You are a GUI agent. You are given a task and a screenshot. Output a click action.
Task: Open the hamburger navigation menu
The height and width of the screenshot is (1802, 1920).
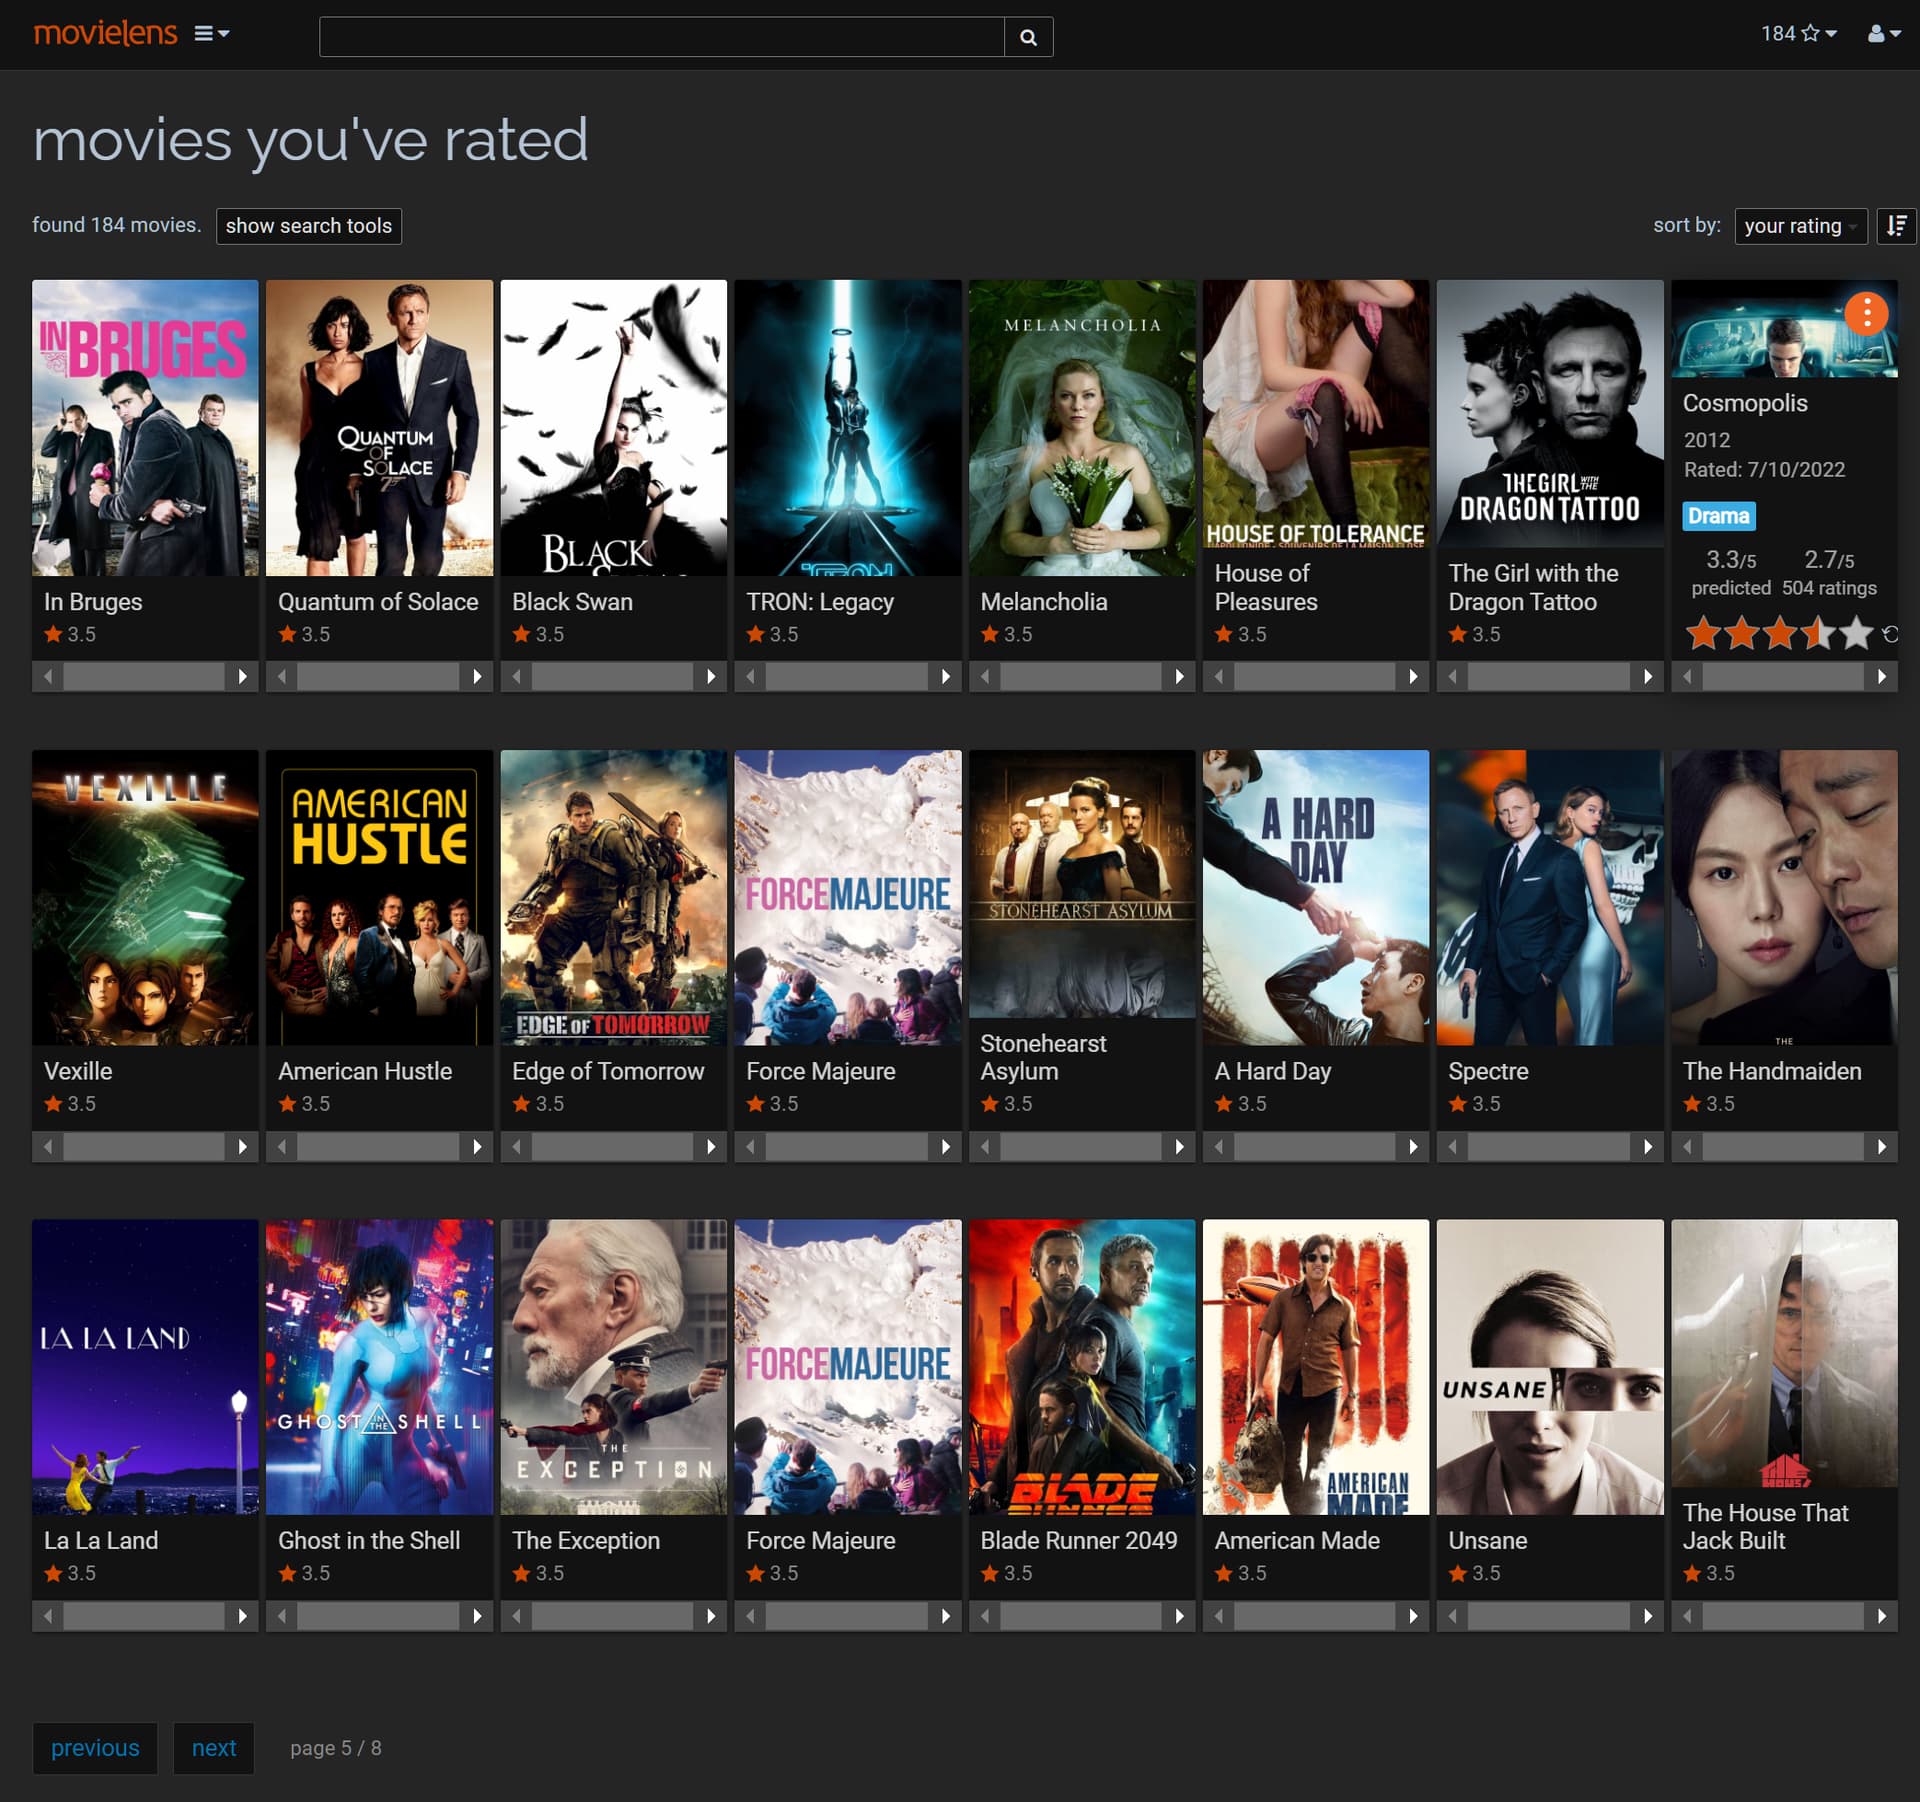pos(211,34)
